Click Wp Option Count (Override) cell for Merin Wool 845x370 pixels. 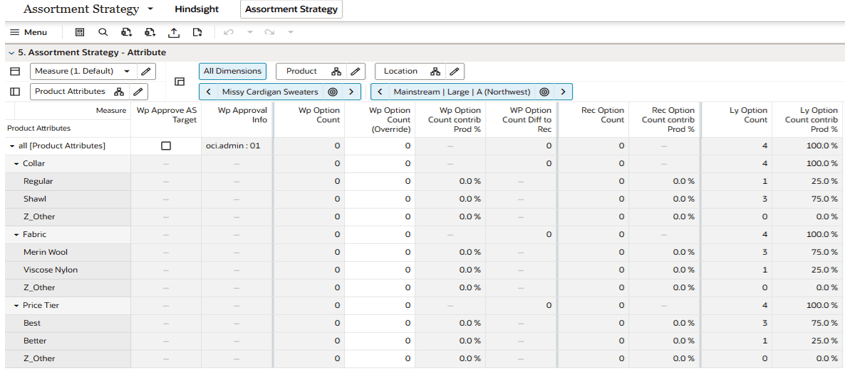pos(380,252)
